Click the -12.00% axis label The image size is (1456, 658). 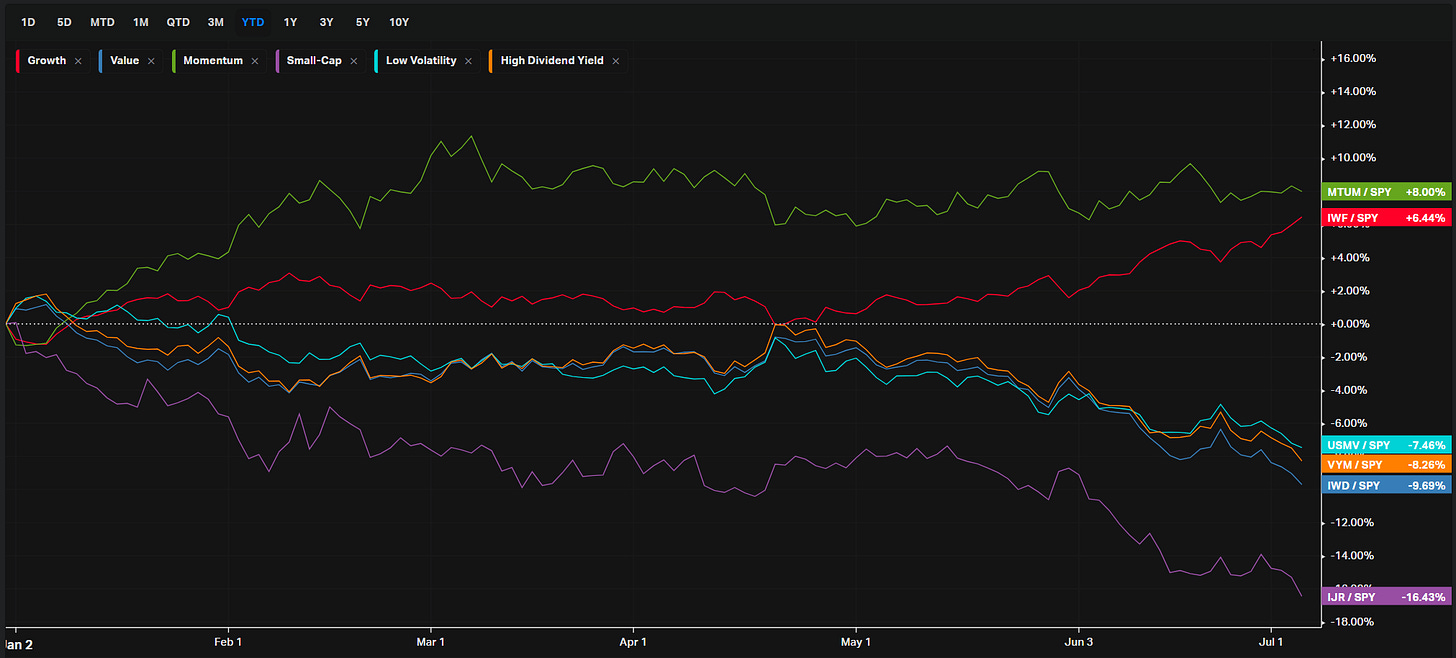(1353, 523)
